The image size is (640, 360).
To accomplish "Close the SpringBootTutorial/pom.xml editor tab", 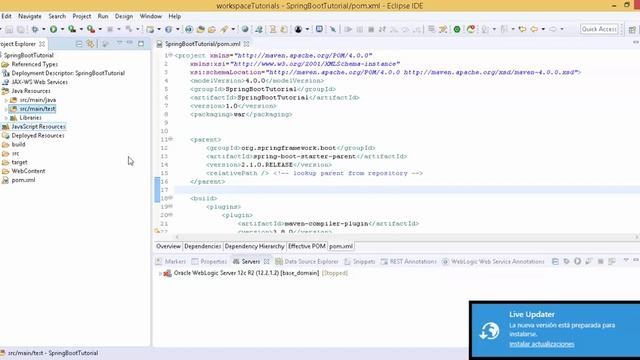I will tap(246, 44).
